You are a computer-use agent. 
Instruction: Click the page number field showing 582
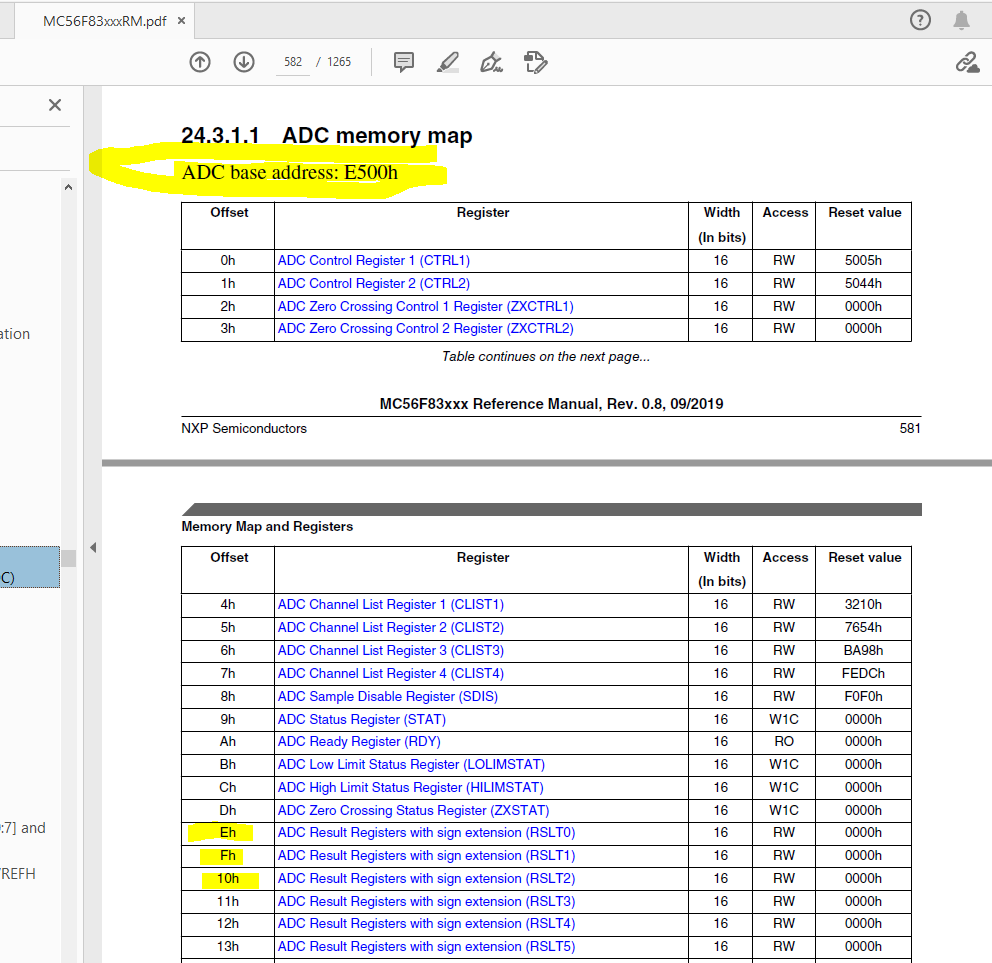(x=293, y=62)
